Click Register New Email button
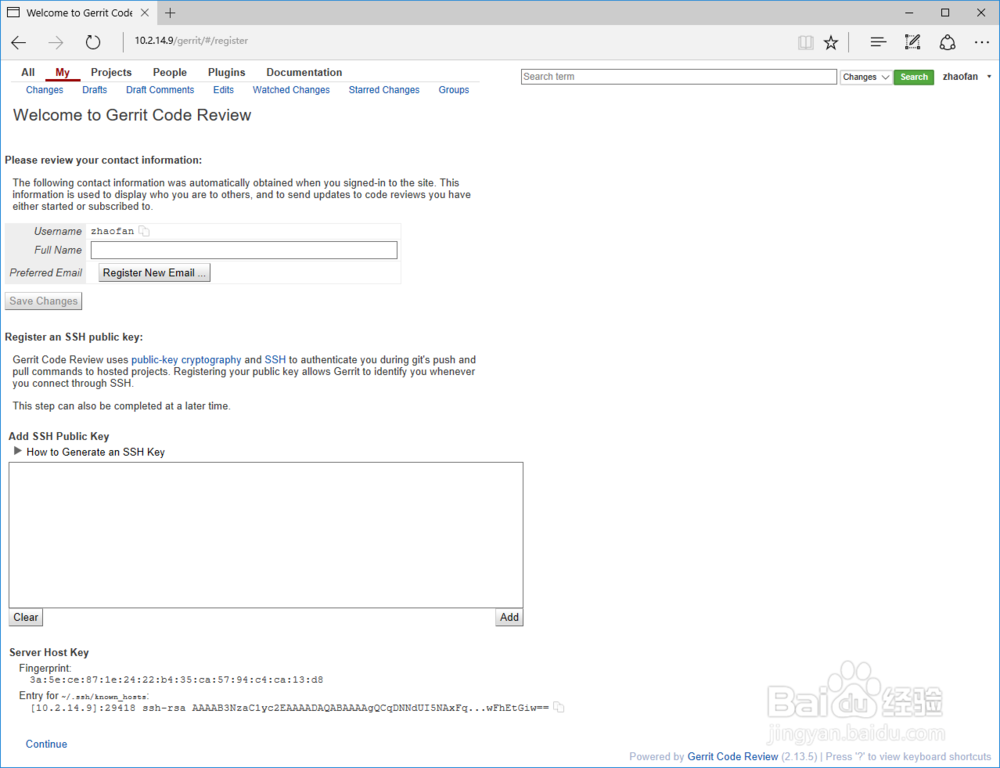This screenshot has height=768, width=1000. point(154,272)
